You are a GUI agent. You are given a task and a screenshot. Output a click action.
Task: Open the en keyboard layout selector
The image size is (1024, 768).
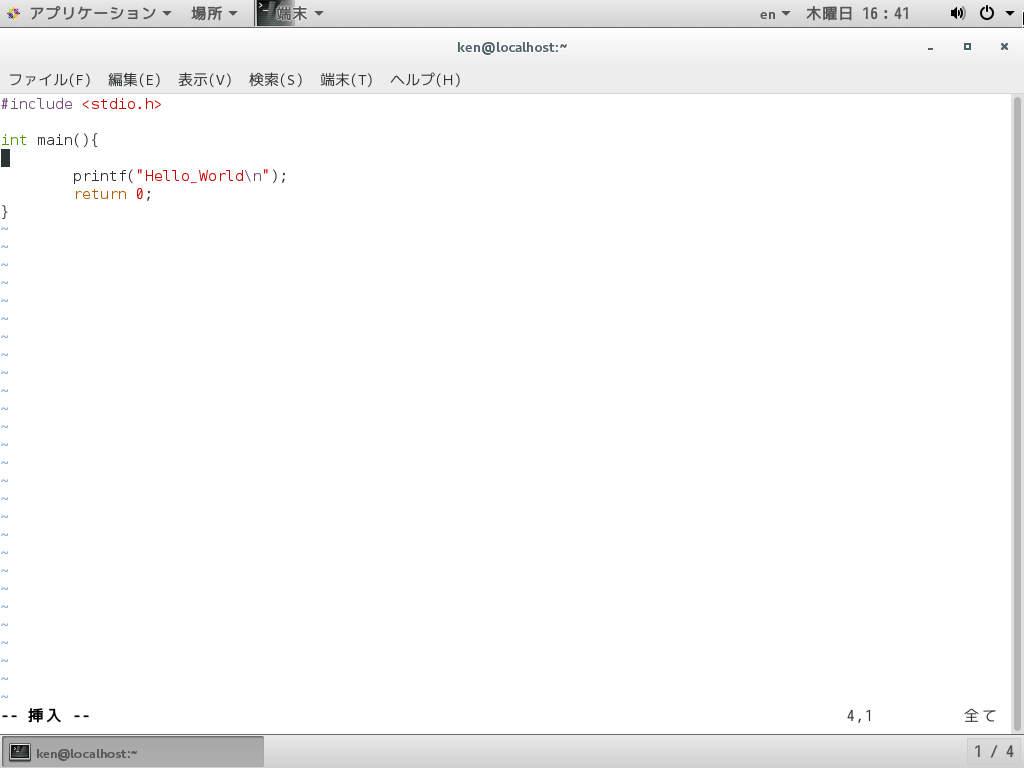point(772,13)
